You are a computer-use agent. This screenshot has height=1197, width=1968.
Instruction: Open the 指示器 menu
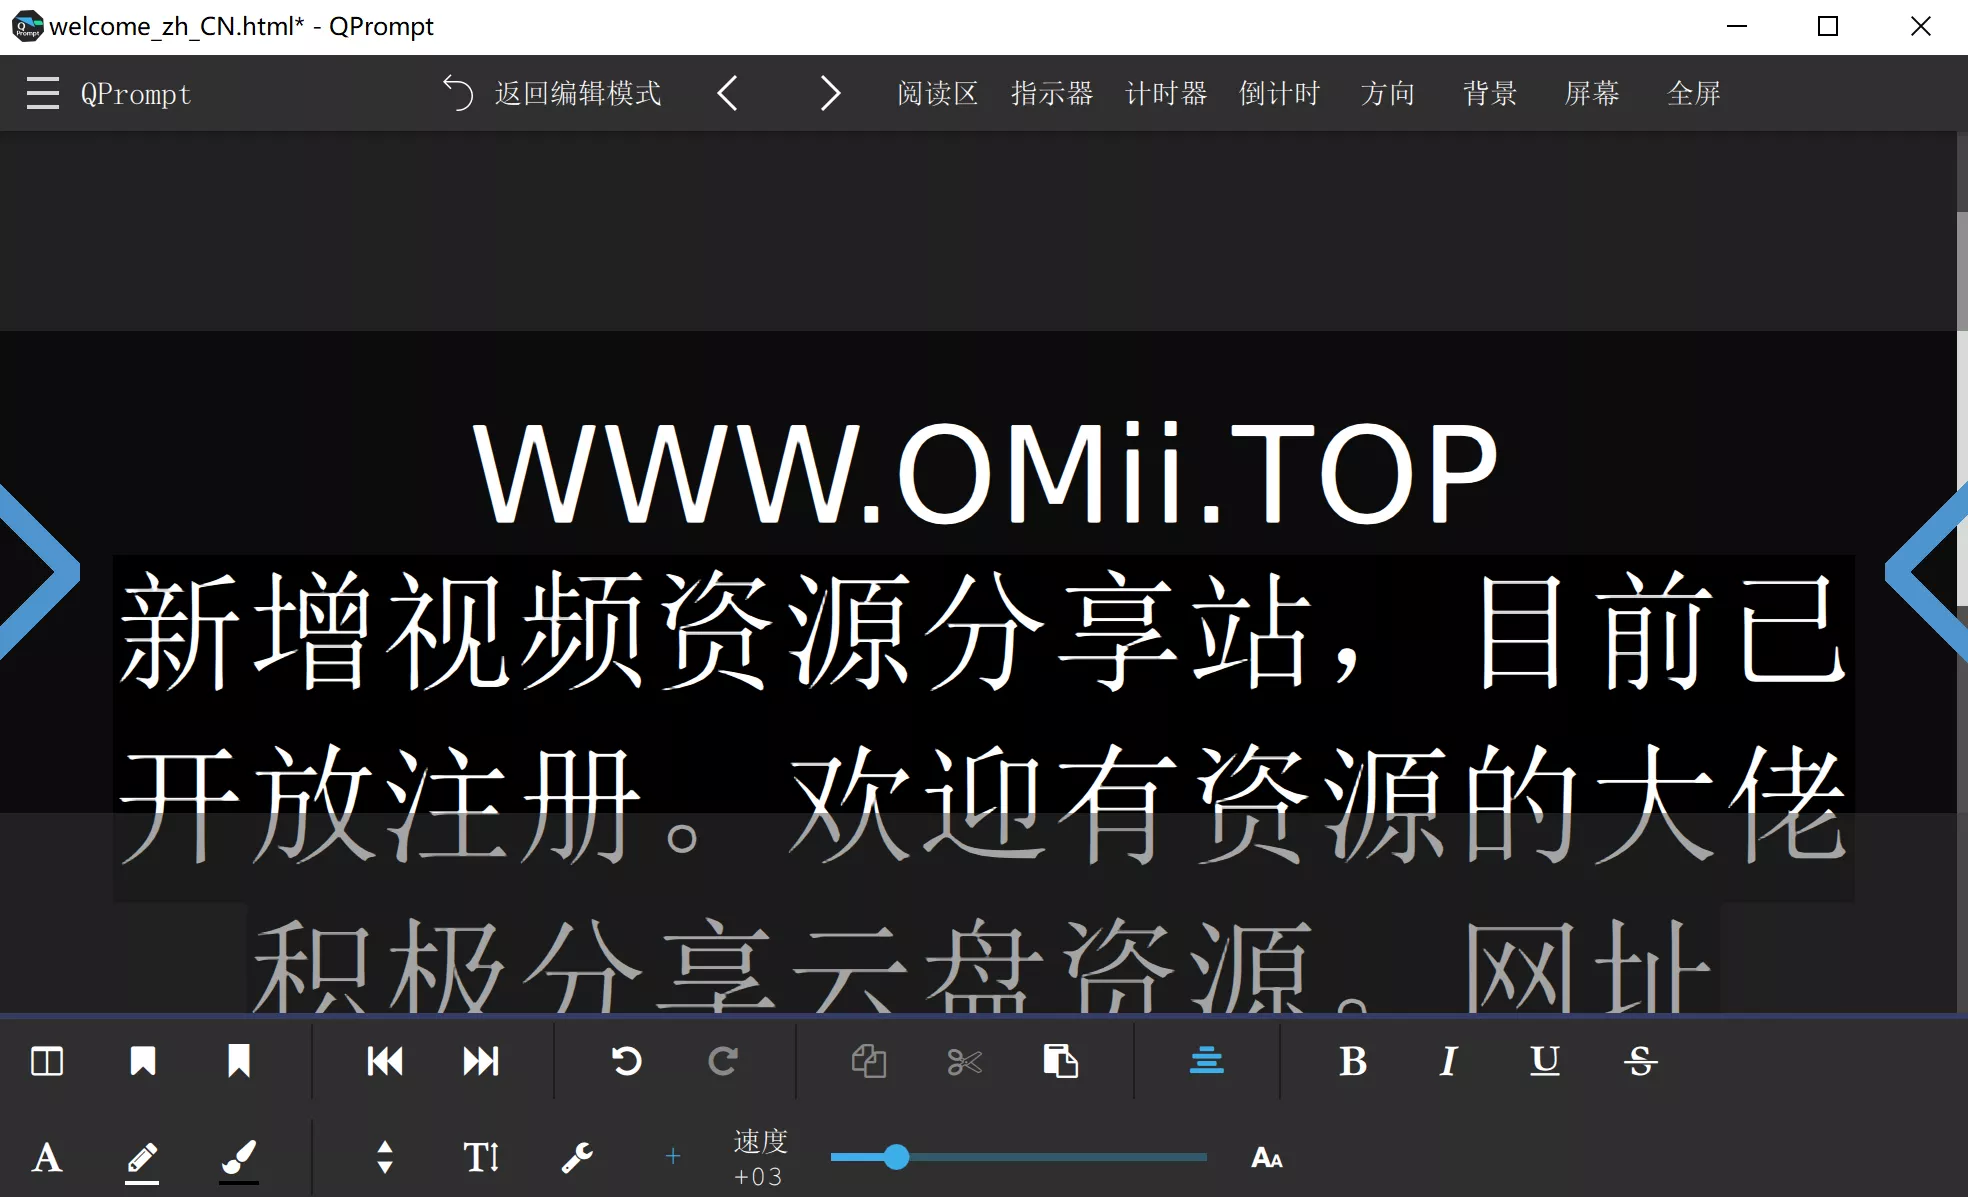pos(1052,93)
